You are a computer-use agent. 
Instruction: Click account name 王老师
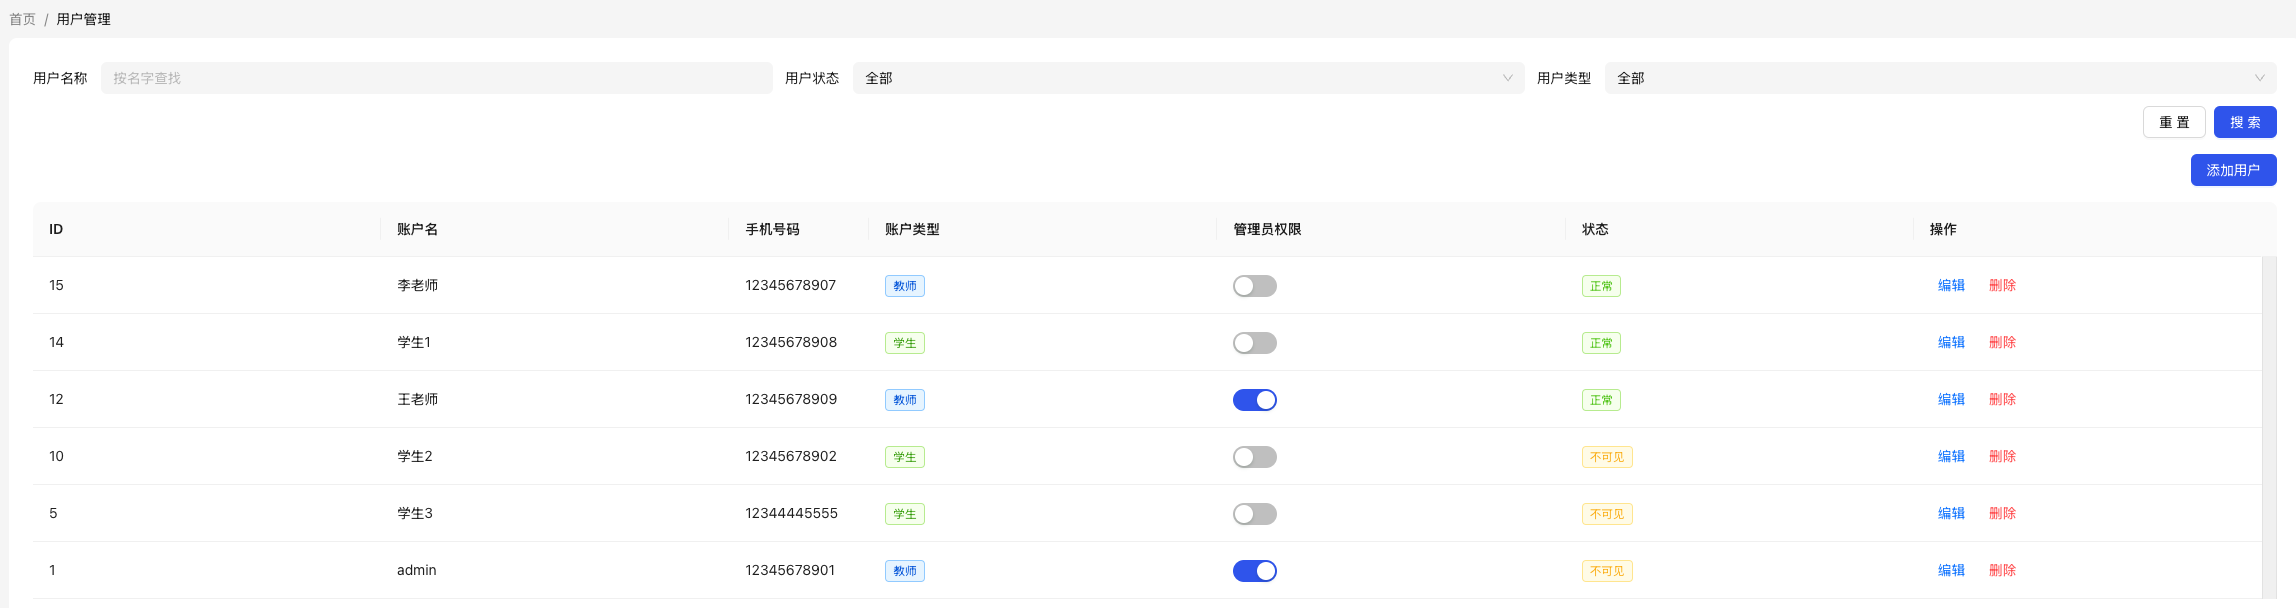point(417,399)
